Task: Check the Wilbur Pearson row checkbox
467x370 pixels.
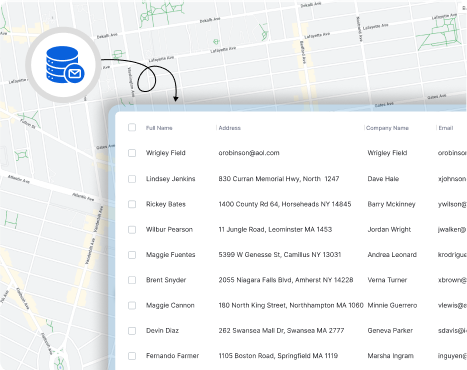Action: pyautogui.click(x=132, y=230)
